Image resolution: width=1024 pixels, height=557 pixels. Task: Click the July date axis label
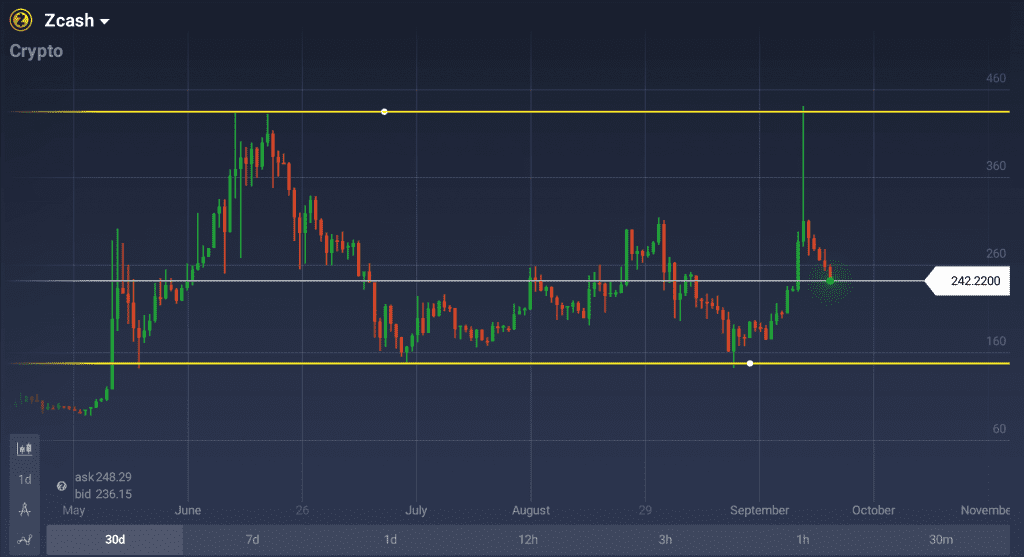416,510
